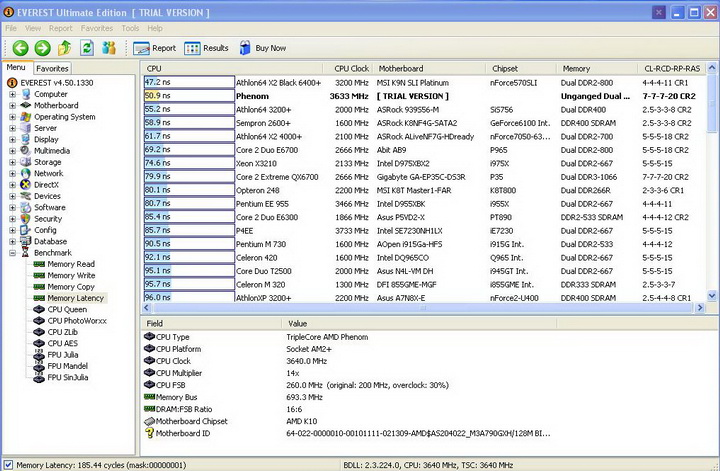Viewport: 720px width, 471px height.
Task: Sort by Motherboard column header
Action: tap(429, 68)
